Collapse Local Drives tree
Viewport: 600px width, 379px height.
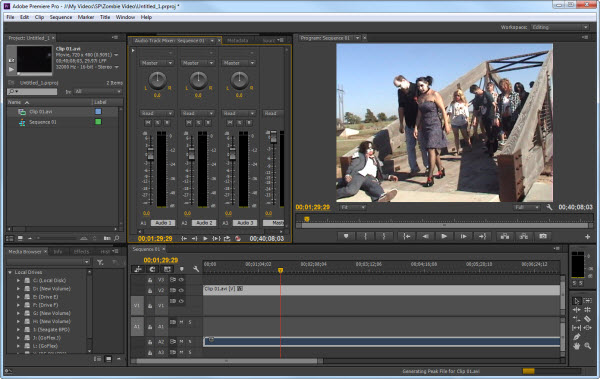10,272
